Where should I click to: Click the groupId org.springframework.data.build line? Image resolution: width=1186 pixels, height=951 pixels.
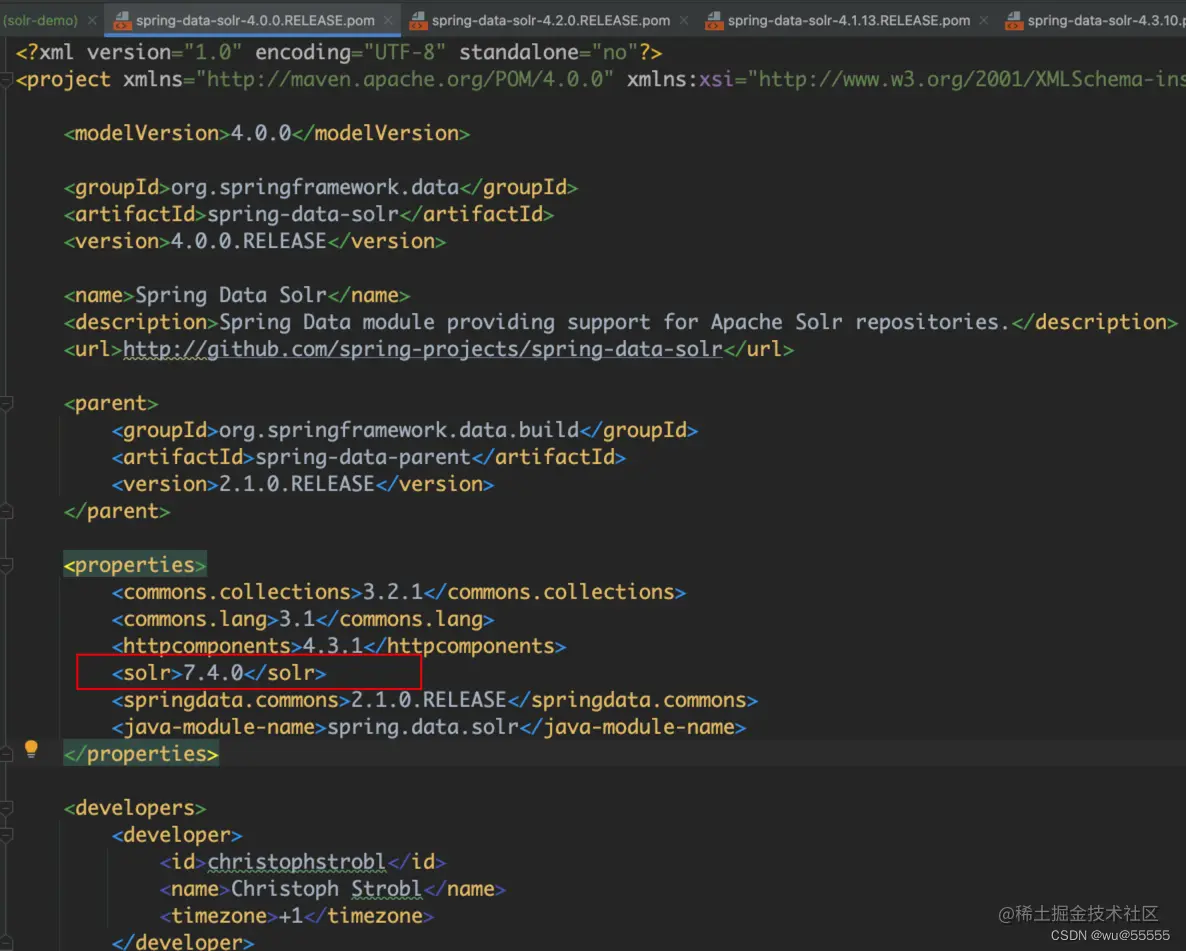tap(405, 430)
